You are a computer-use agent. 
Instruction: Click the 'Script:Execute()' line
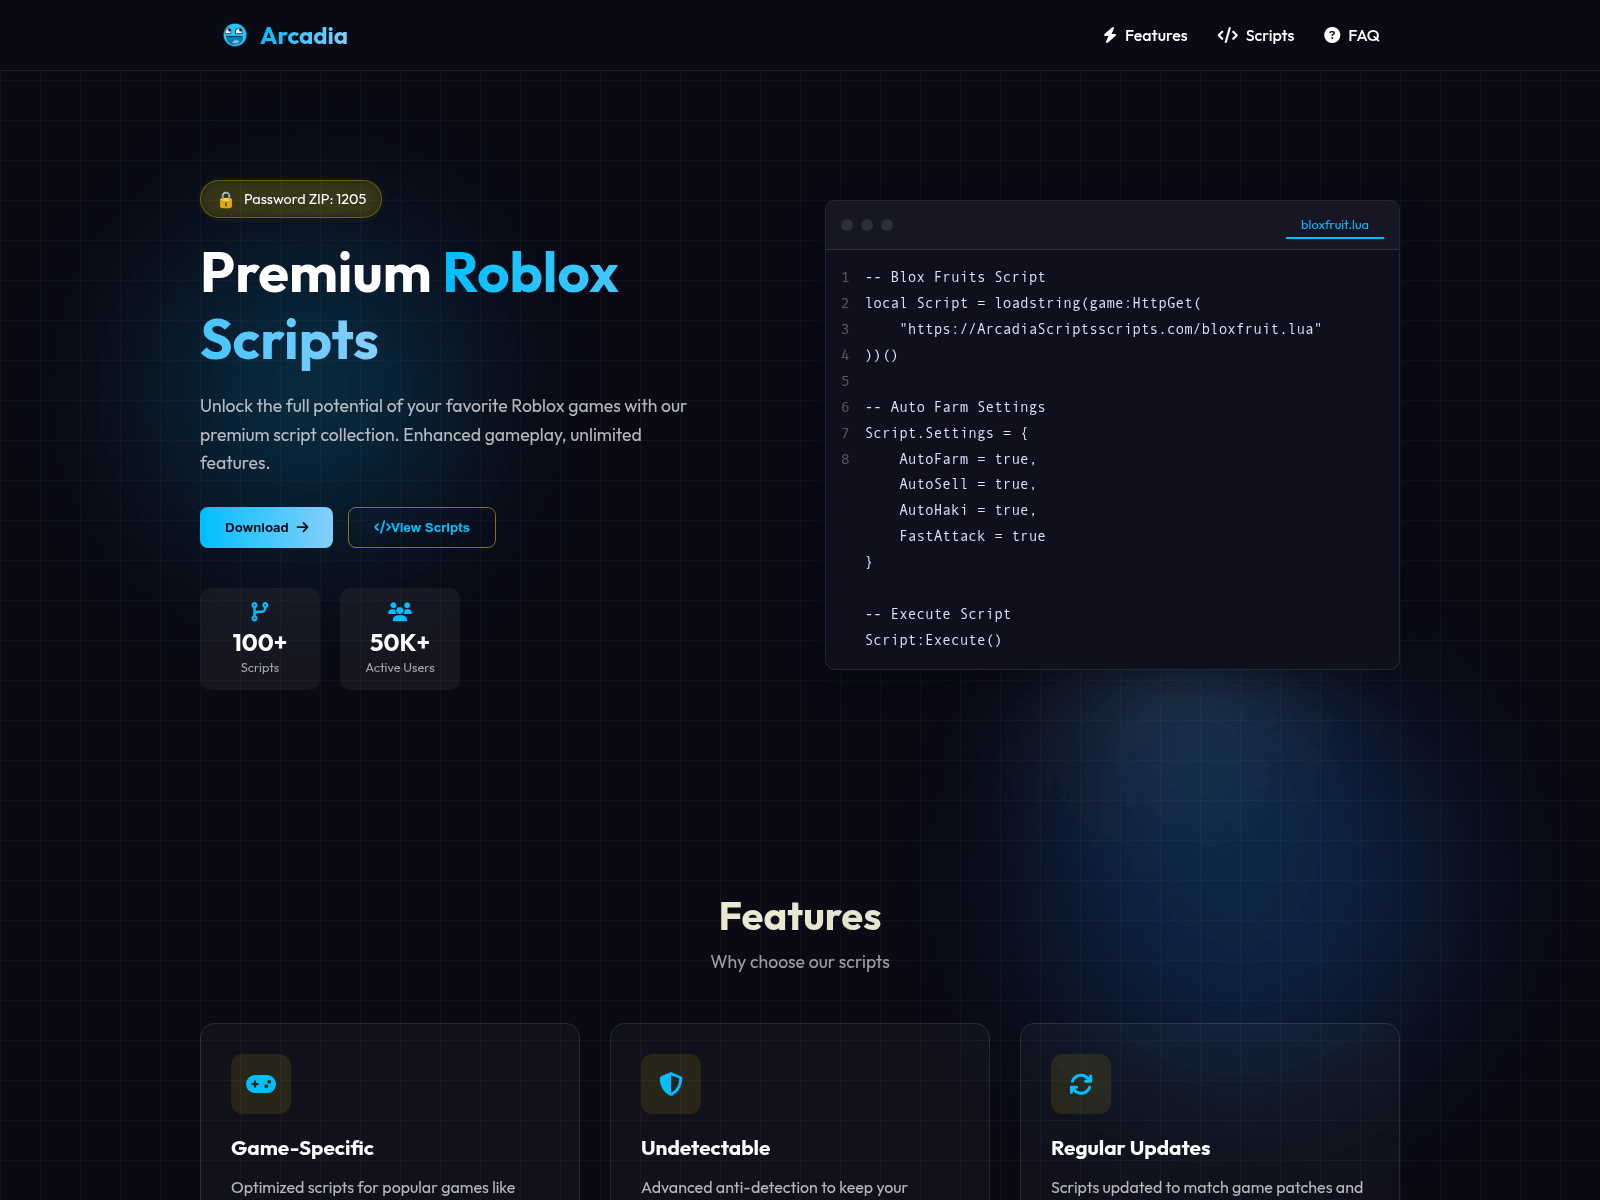(933, 640)
